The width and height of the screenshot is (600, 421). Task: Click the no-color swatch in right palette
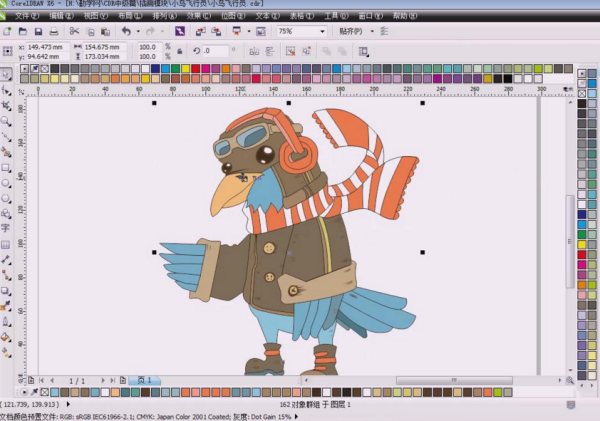point(582,93)
